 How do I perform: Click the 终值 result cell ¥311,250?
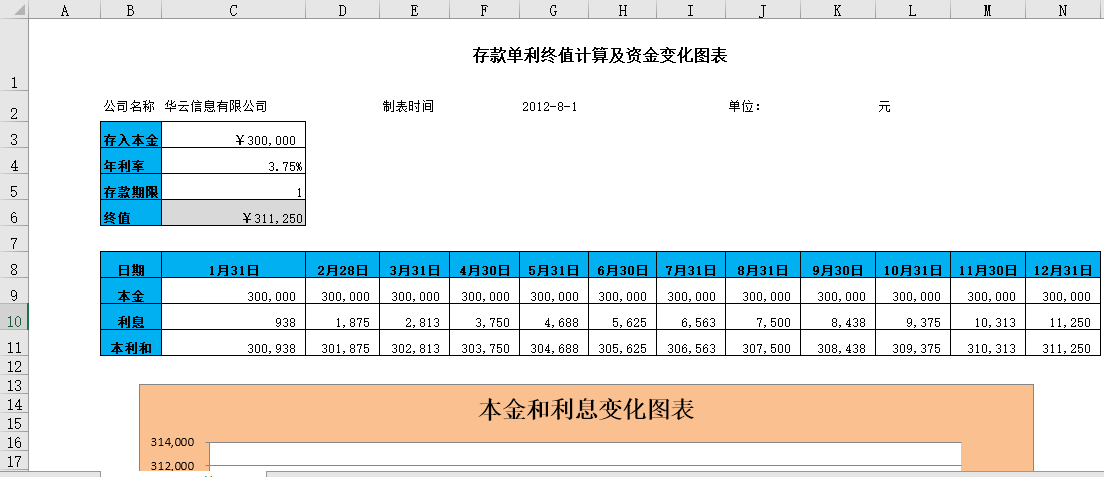[x=233, y=217]
